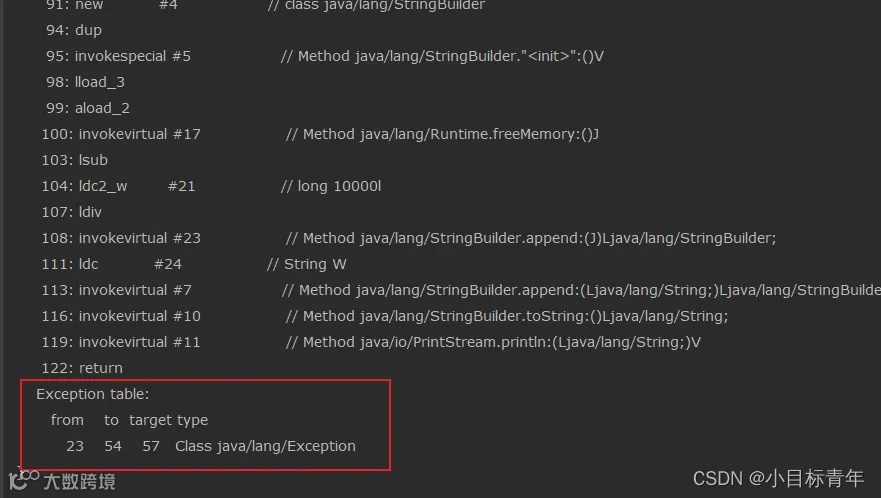Image resolution: width=881 pixels, height=498 pixels.
Task: Click the PrintStream.println method comment
Action: [x=493, y=342]
